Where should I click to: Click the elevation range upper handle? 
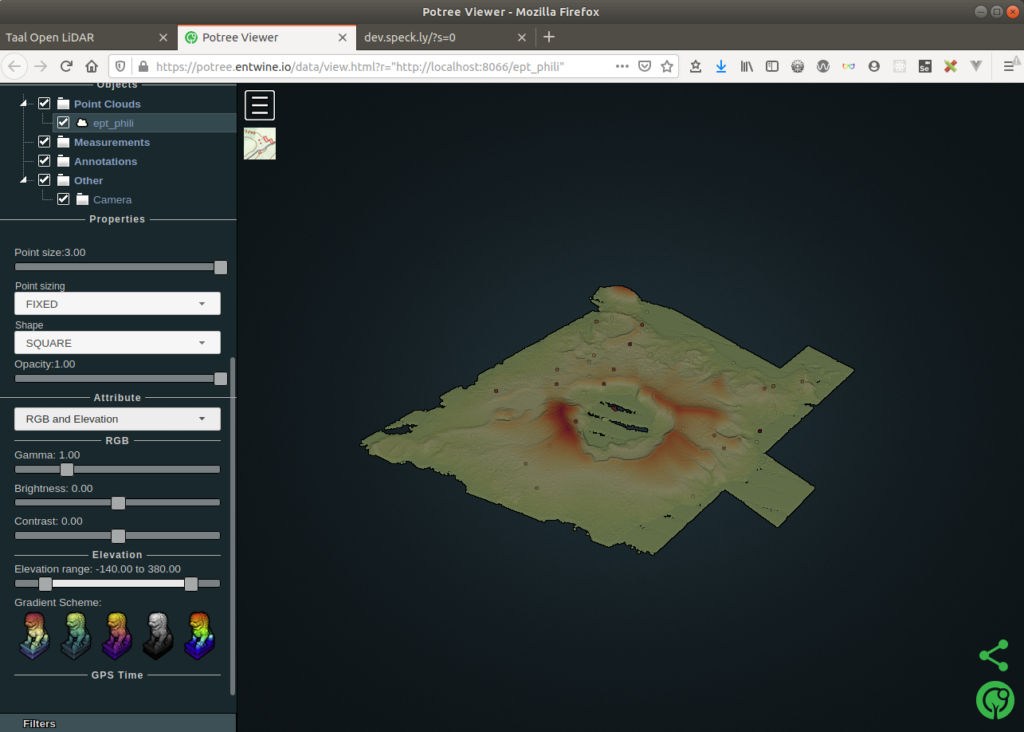coord(191,584)
